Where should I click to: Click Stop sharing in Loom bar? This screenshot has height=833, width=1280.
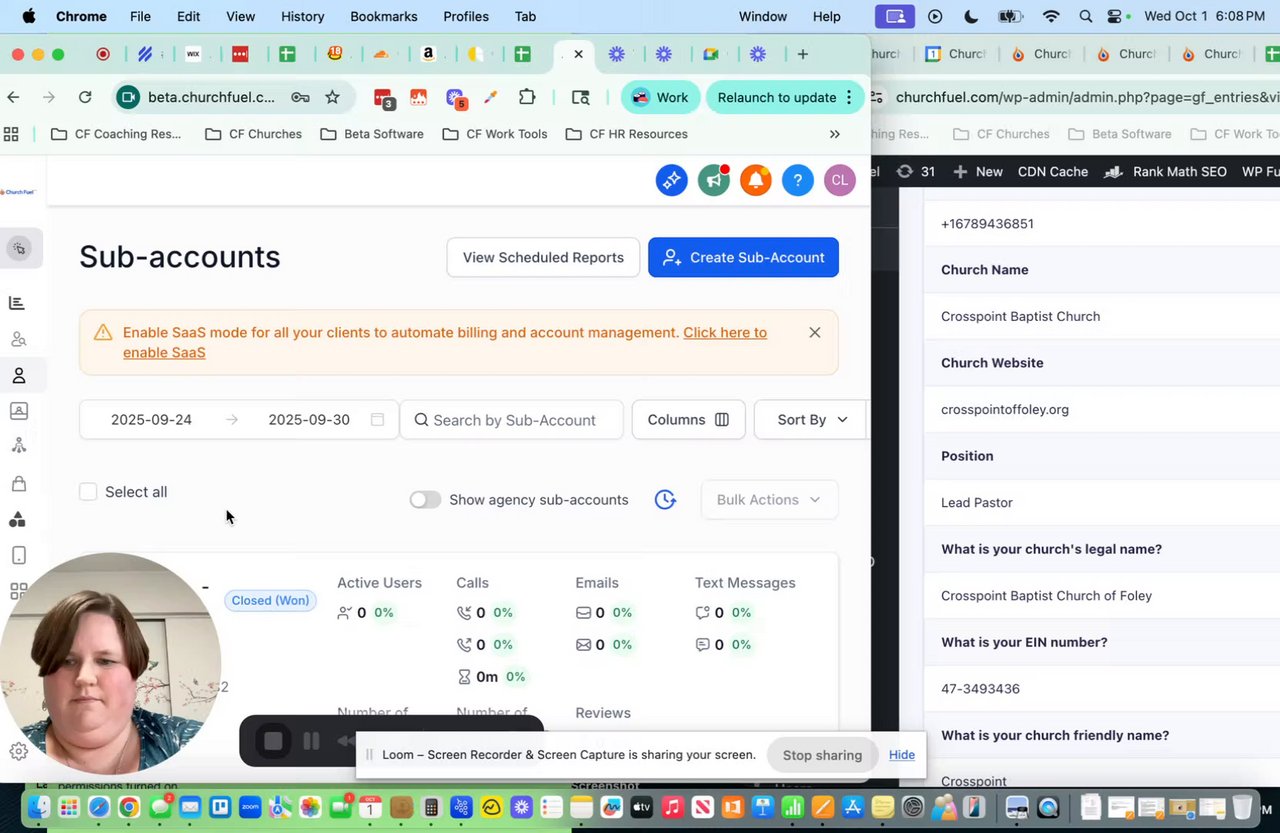[822, 755]
